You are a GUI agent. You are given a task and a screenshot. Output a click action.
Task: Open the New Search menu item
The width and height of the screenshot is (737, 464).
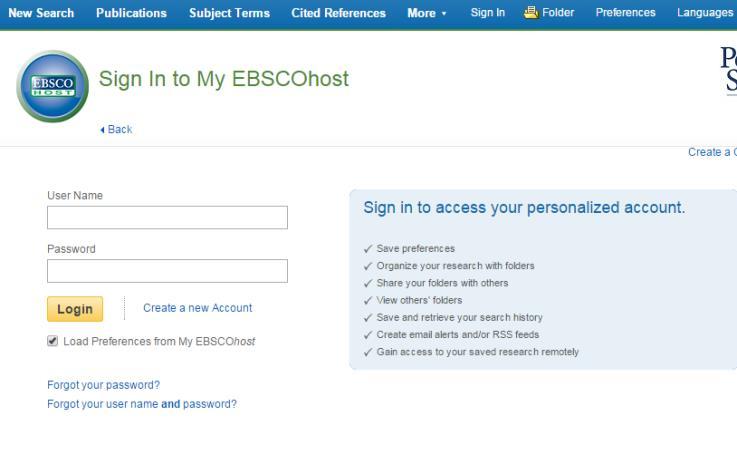(41, 13)
